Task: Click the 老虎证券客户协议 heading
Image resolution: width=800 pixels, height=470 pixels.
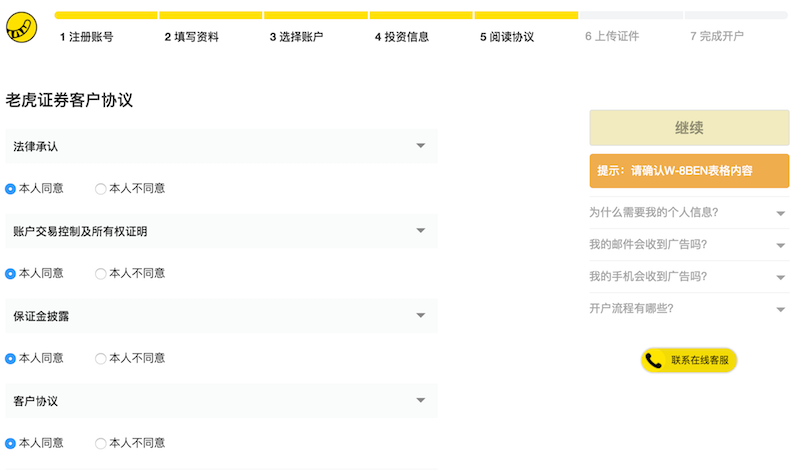Action: [x=69, y=100]
